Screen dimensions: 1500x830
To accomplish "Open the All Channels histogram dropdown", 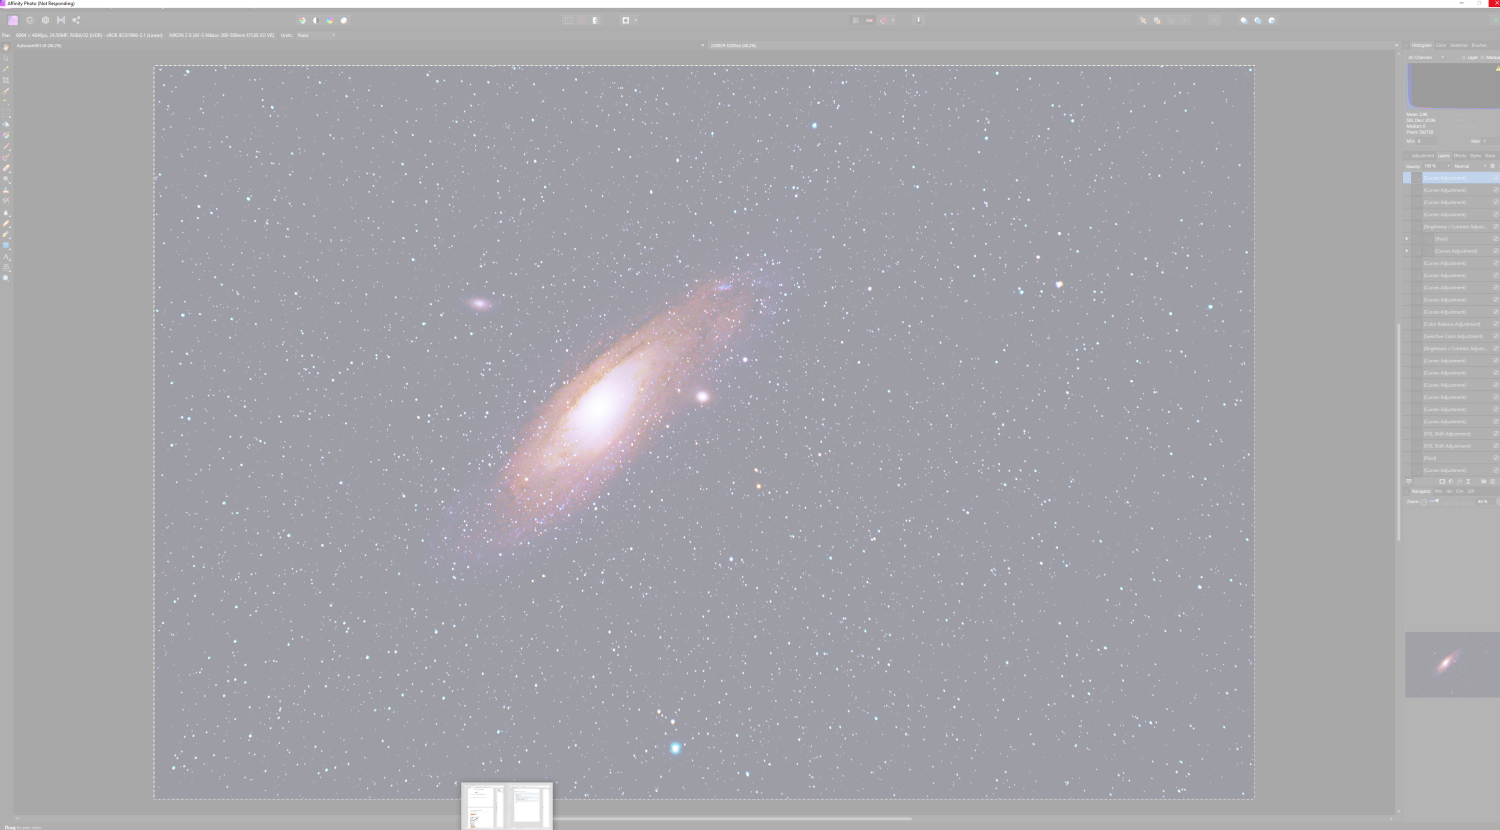I will click(1426, 58).
